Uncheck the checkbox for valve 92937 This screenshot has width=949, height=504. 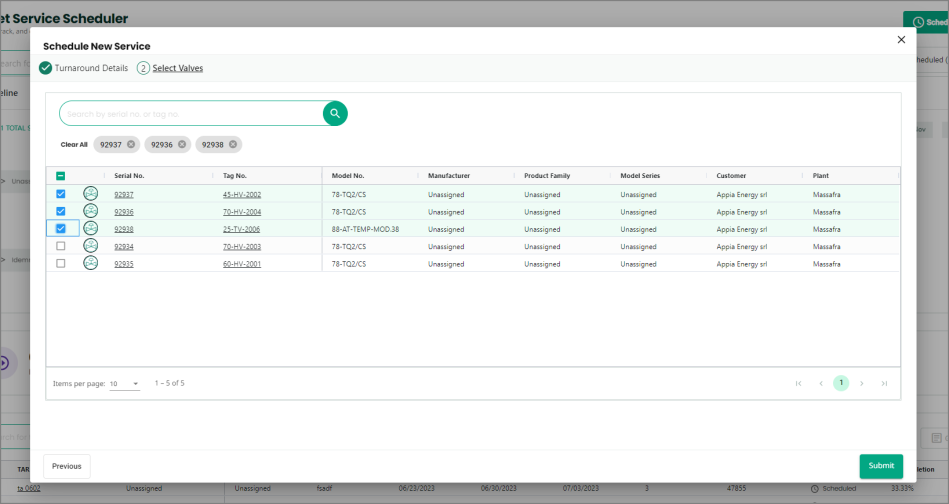click(x=61, y=194)
